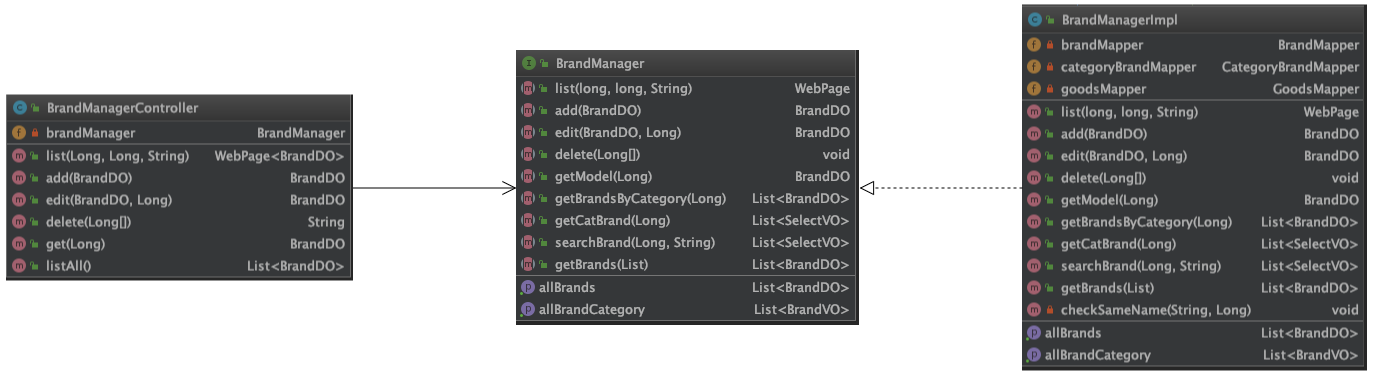The image size is (1373, 376).
Task: Select the BrandMapper field type
Action: point(1319,45)
